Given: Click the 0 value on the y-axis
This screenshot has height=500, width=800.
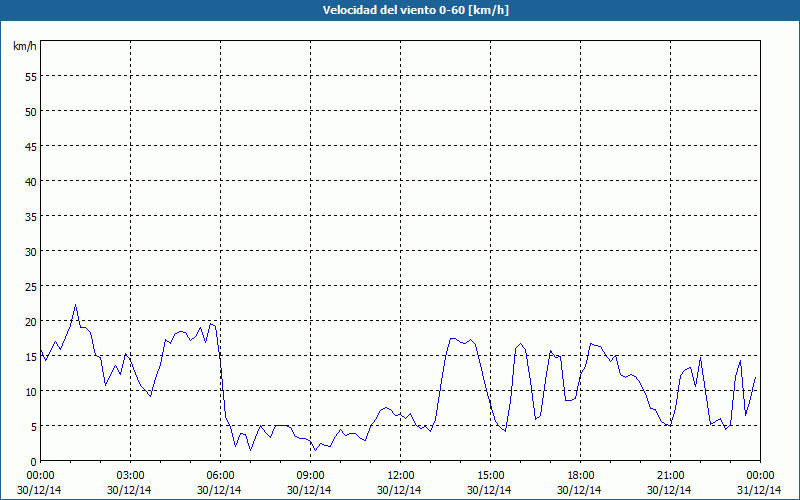Looking at the screenshot, I should [33, 462].
